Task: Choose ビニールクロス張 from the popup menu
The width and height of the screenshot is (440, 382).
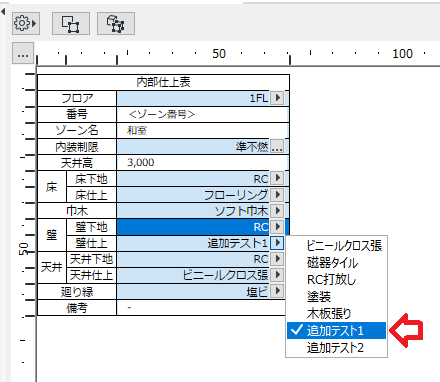Action: click(x=336, y=246)
